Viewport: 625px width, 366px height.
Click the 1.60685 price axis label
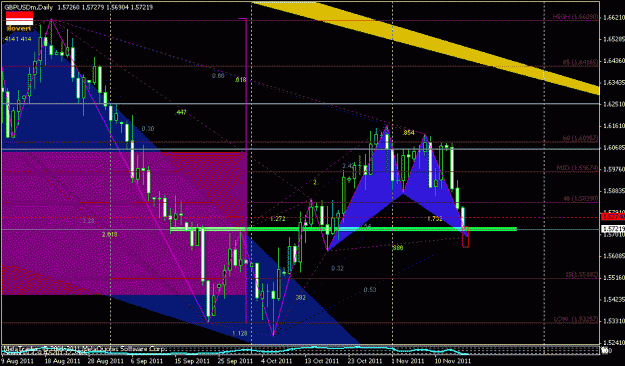pos(614,148)
